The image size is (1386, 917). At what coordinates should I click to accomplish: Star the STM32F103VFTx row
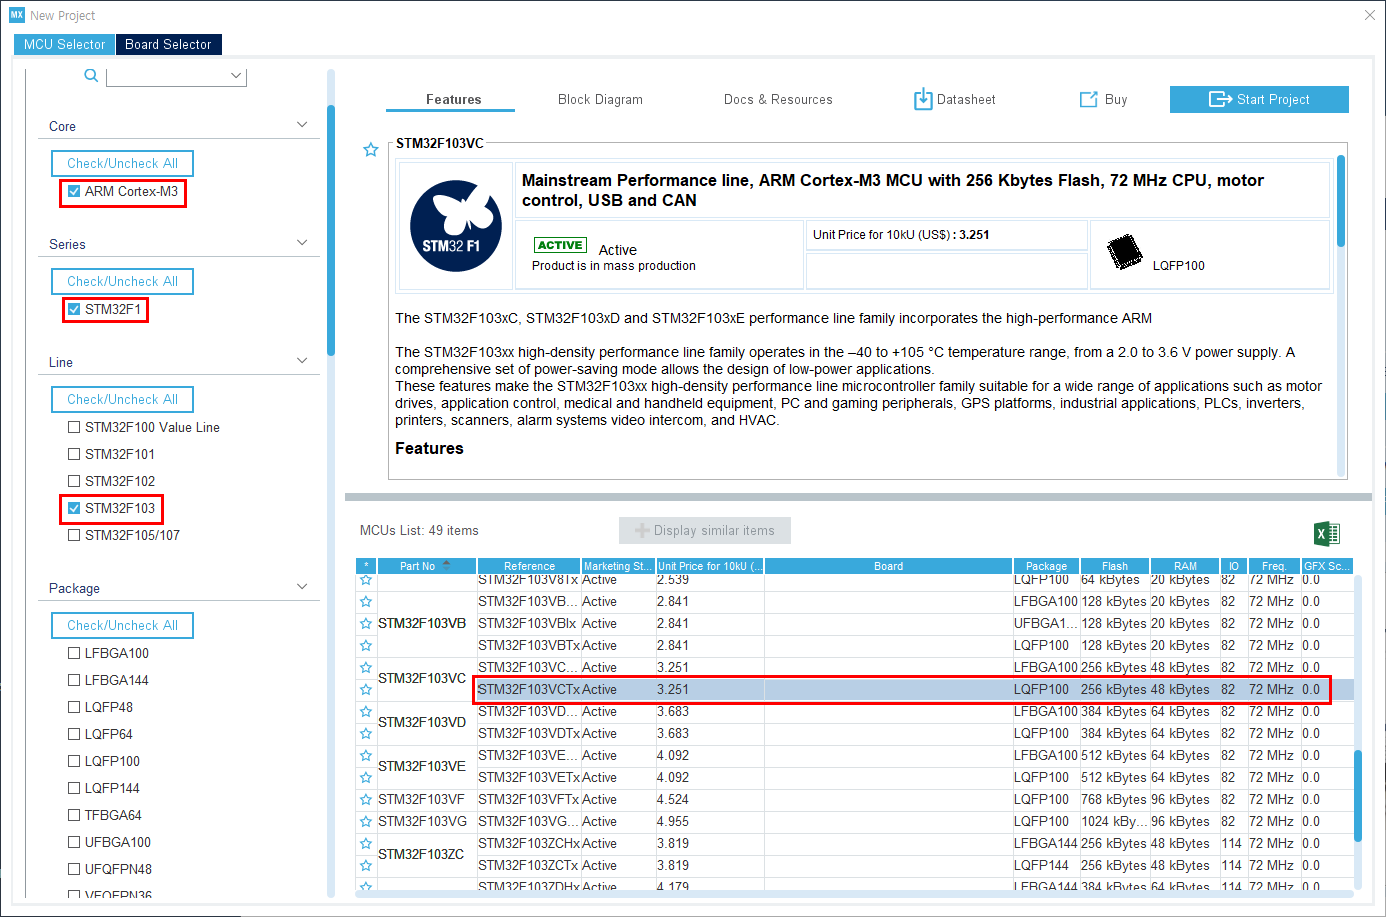(366, 800)
